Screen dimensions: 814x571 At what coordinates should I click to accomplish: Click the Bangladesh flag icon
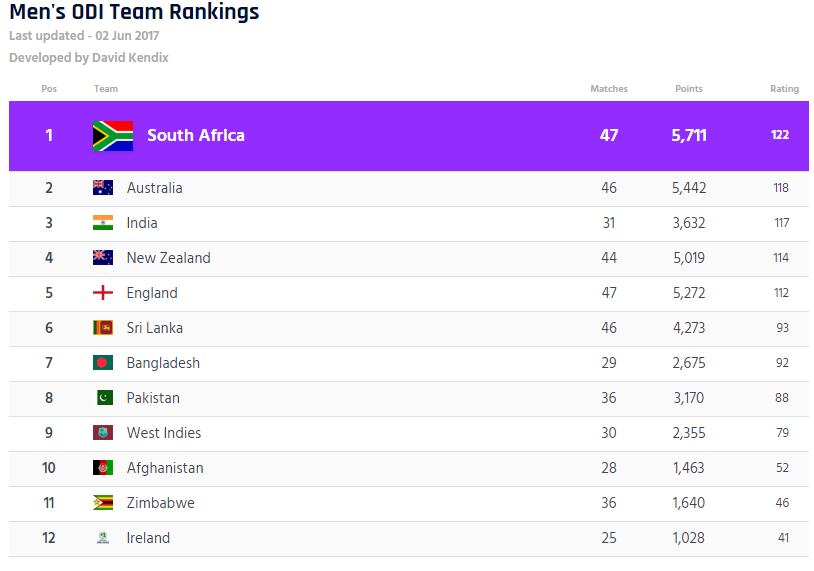[103, 363]
